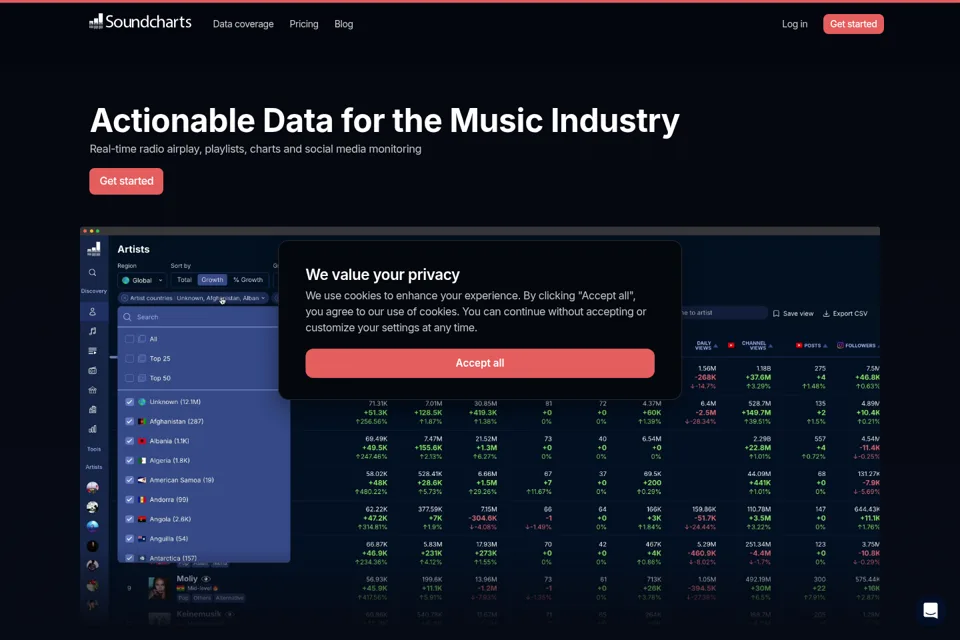Open the Charts bar-graph sidebar icon
The image size is (960, 640).
click(92, 429)
